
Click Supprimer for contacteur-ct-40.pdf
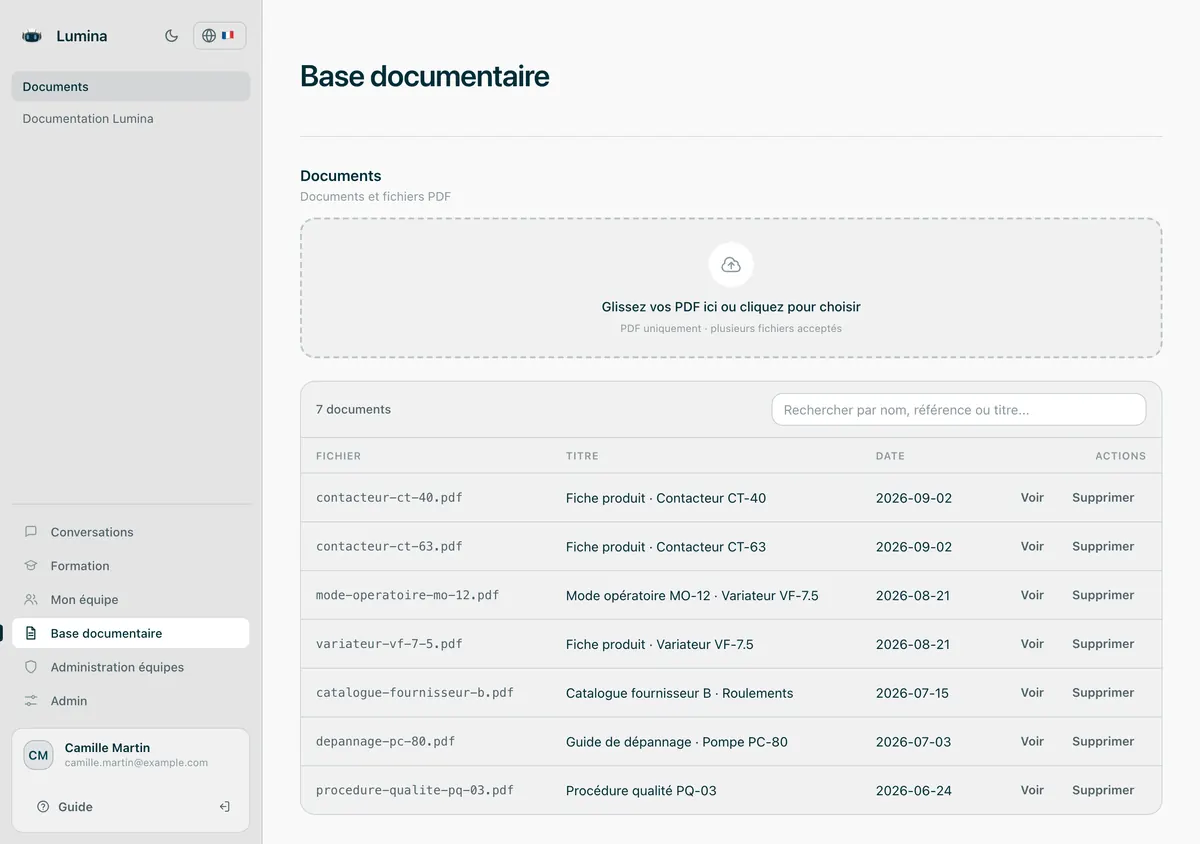coord(1103,498)
